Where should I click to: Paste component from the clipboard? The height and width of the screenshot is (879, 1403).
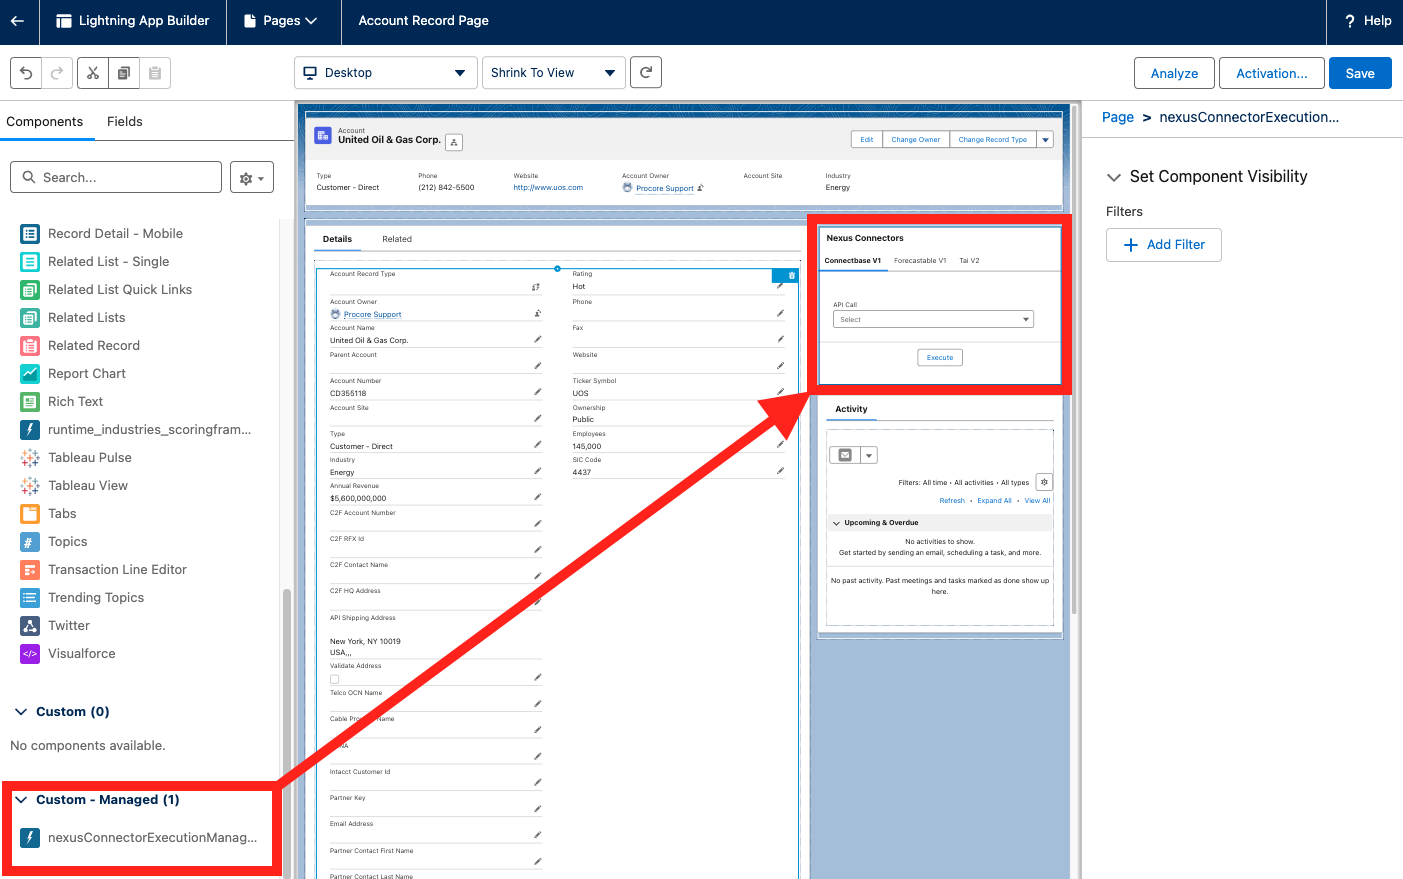point(155,73)
